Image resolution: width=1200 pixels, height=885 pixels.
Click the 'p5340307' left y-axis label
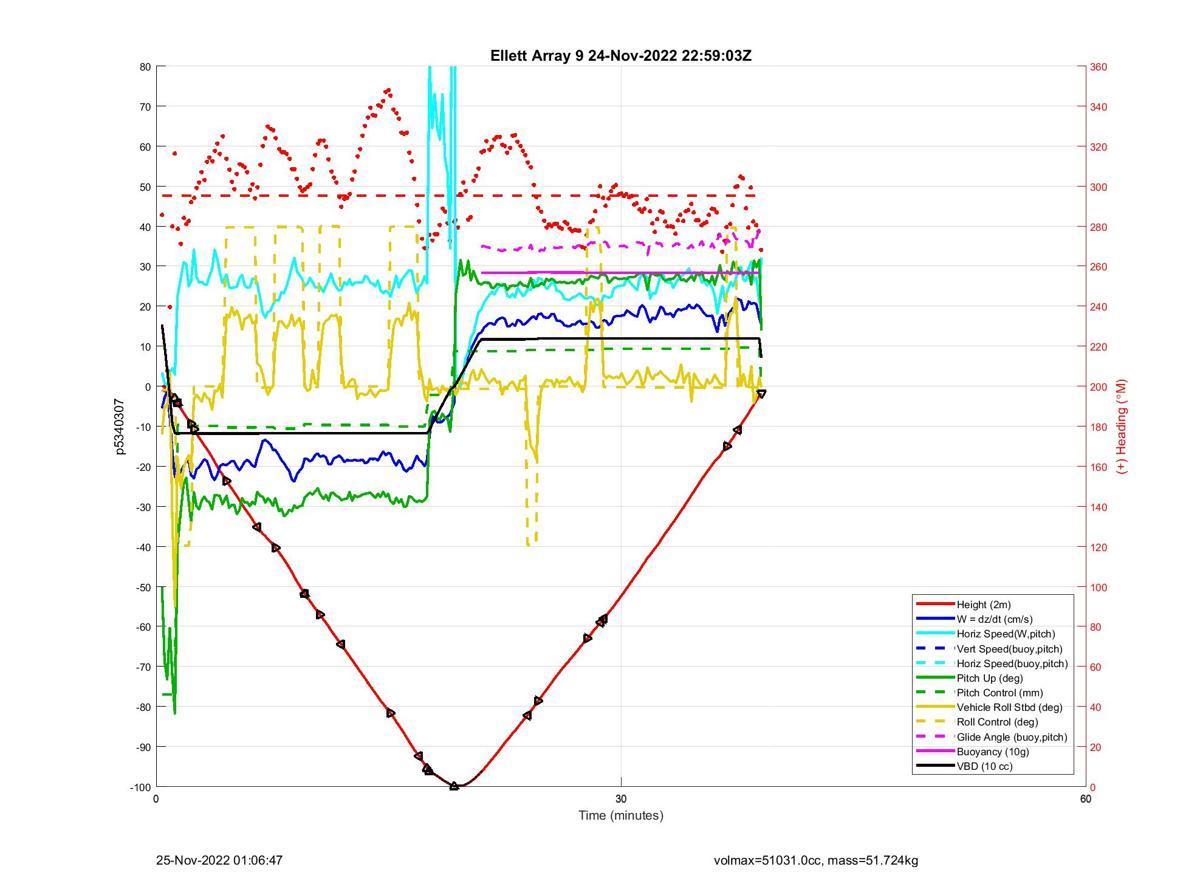pyautogui.click(x=119, y=427)
